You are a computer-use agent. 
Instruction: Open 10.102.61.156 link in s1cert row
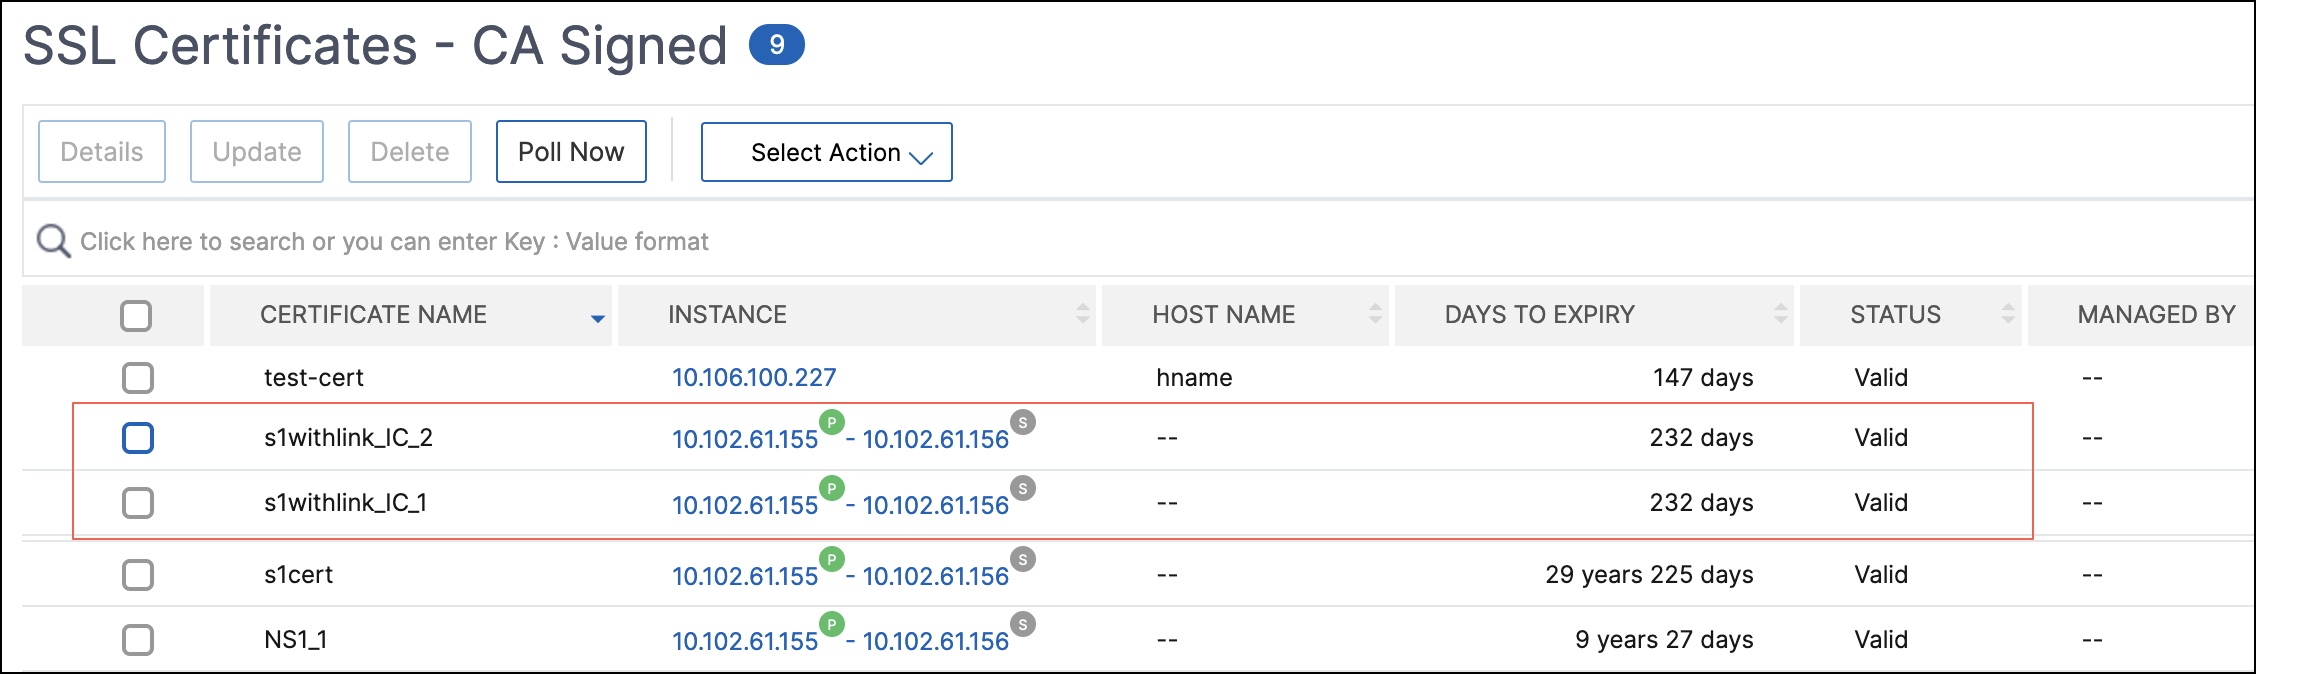[936, 576]
